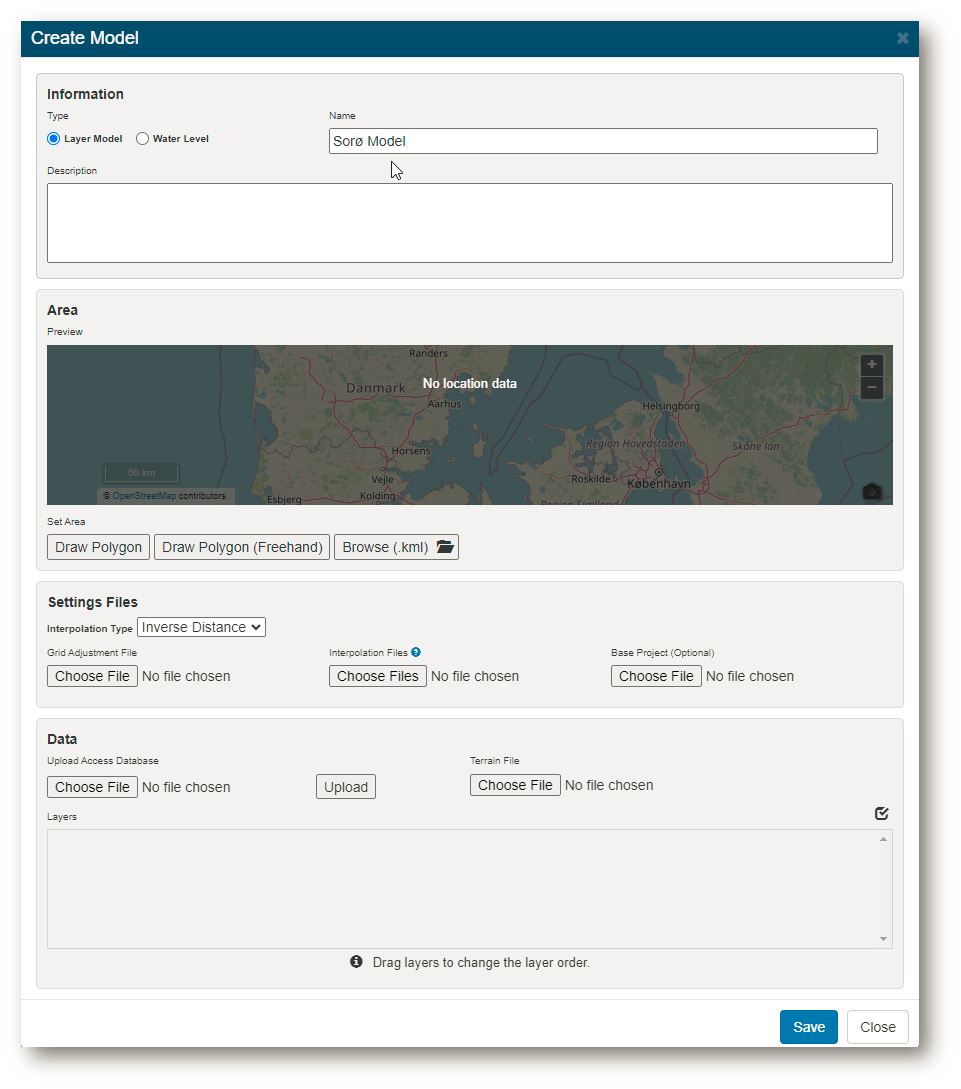Click the Upload button
The width and height of the screenshot is (961, 1089).
[x=346, y=787]
